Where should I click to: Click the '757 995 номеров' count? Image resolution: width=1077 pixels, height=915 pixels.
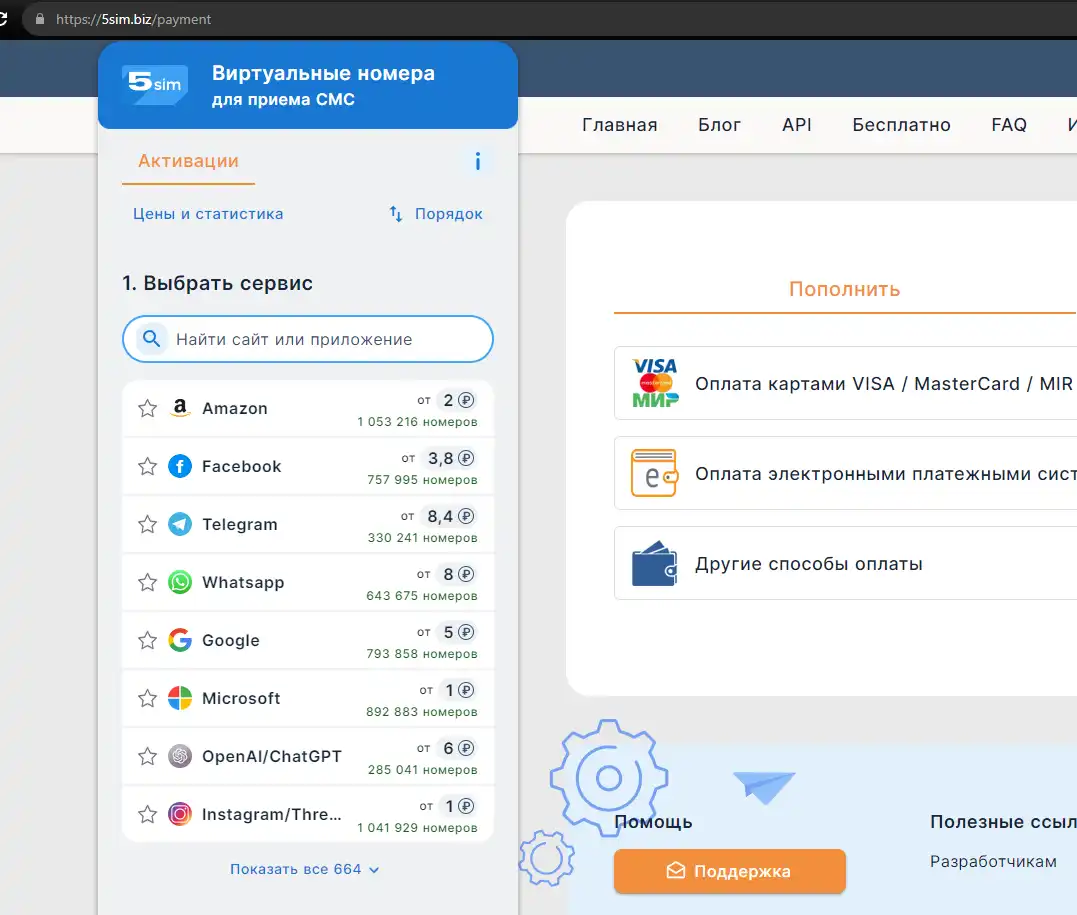pyautogui.click(x=422, y=479)
